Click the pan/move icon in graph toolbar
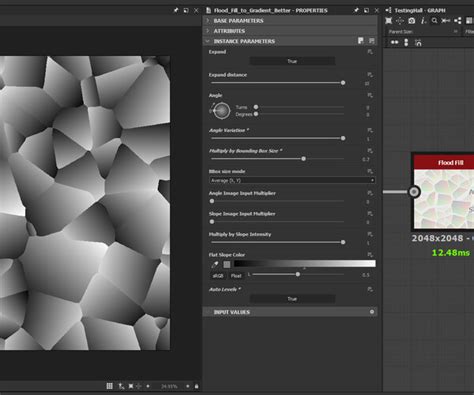Screen dimensions: 474x395 pyautogui.click(x=400, y=21)
